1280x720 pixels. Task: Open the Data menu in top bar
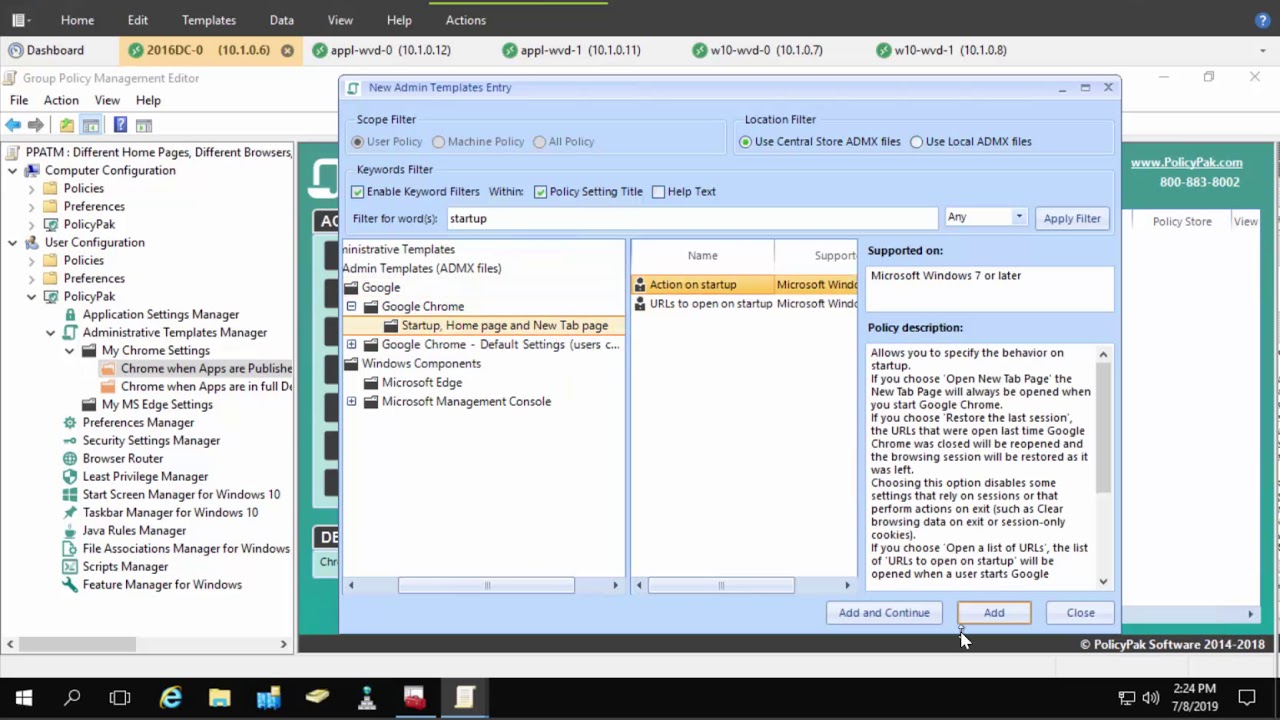[x=282, y=20]
